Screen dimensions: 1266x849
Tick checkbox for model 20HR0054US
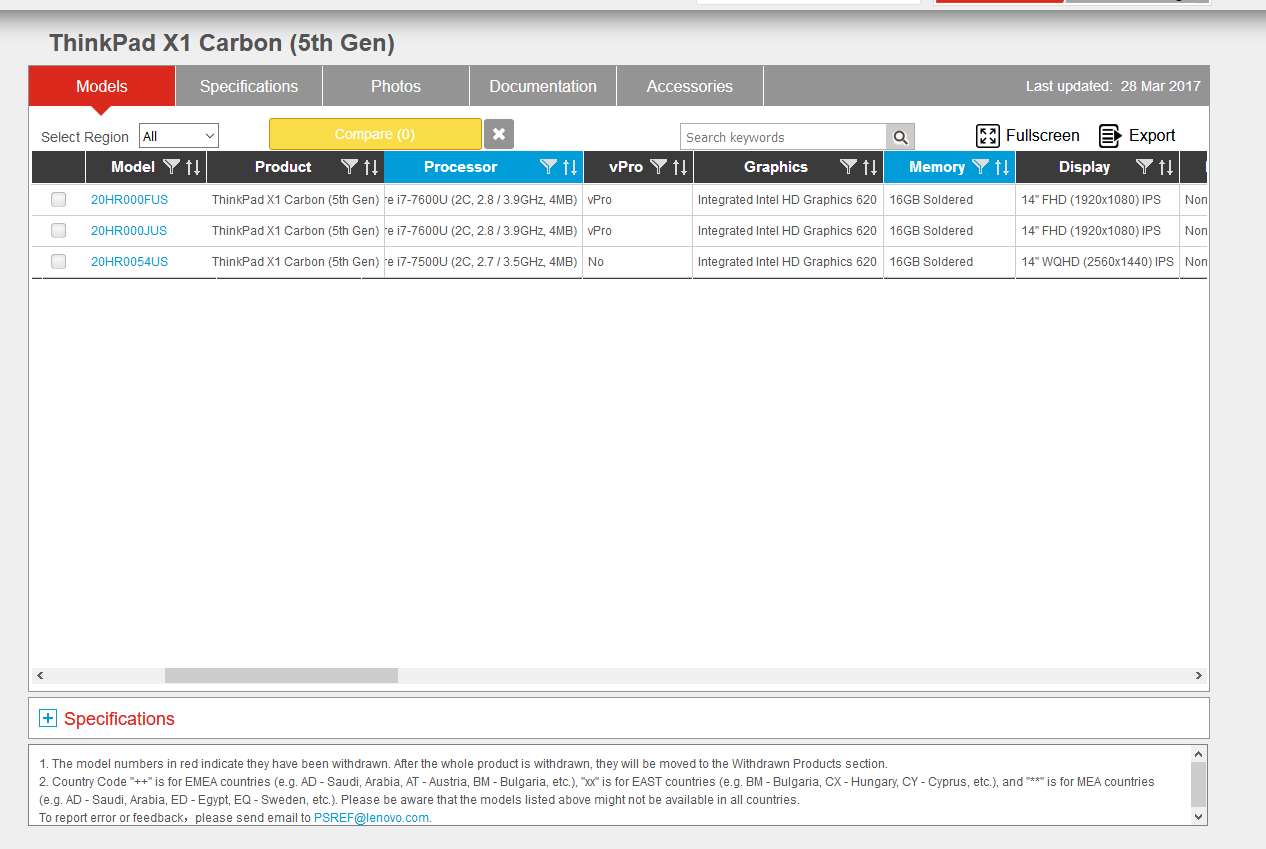pos(59,261)
